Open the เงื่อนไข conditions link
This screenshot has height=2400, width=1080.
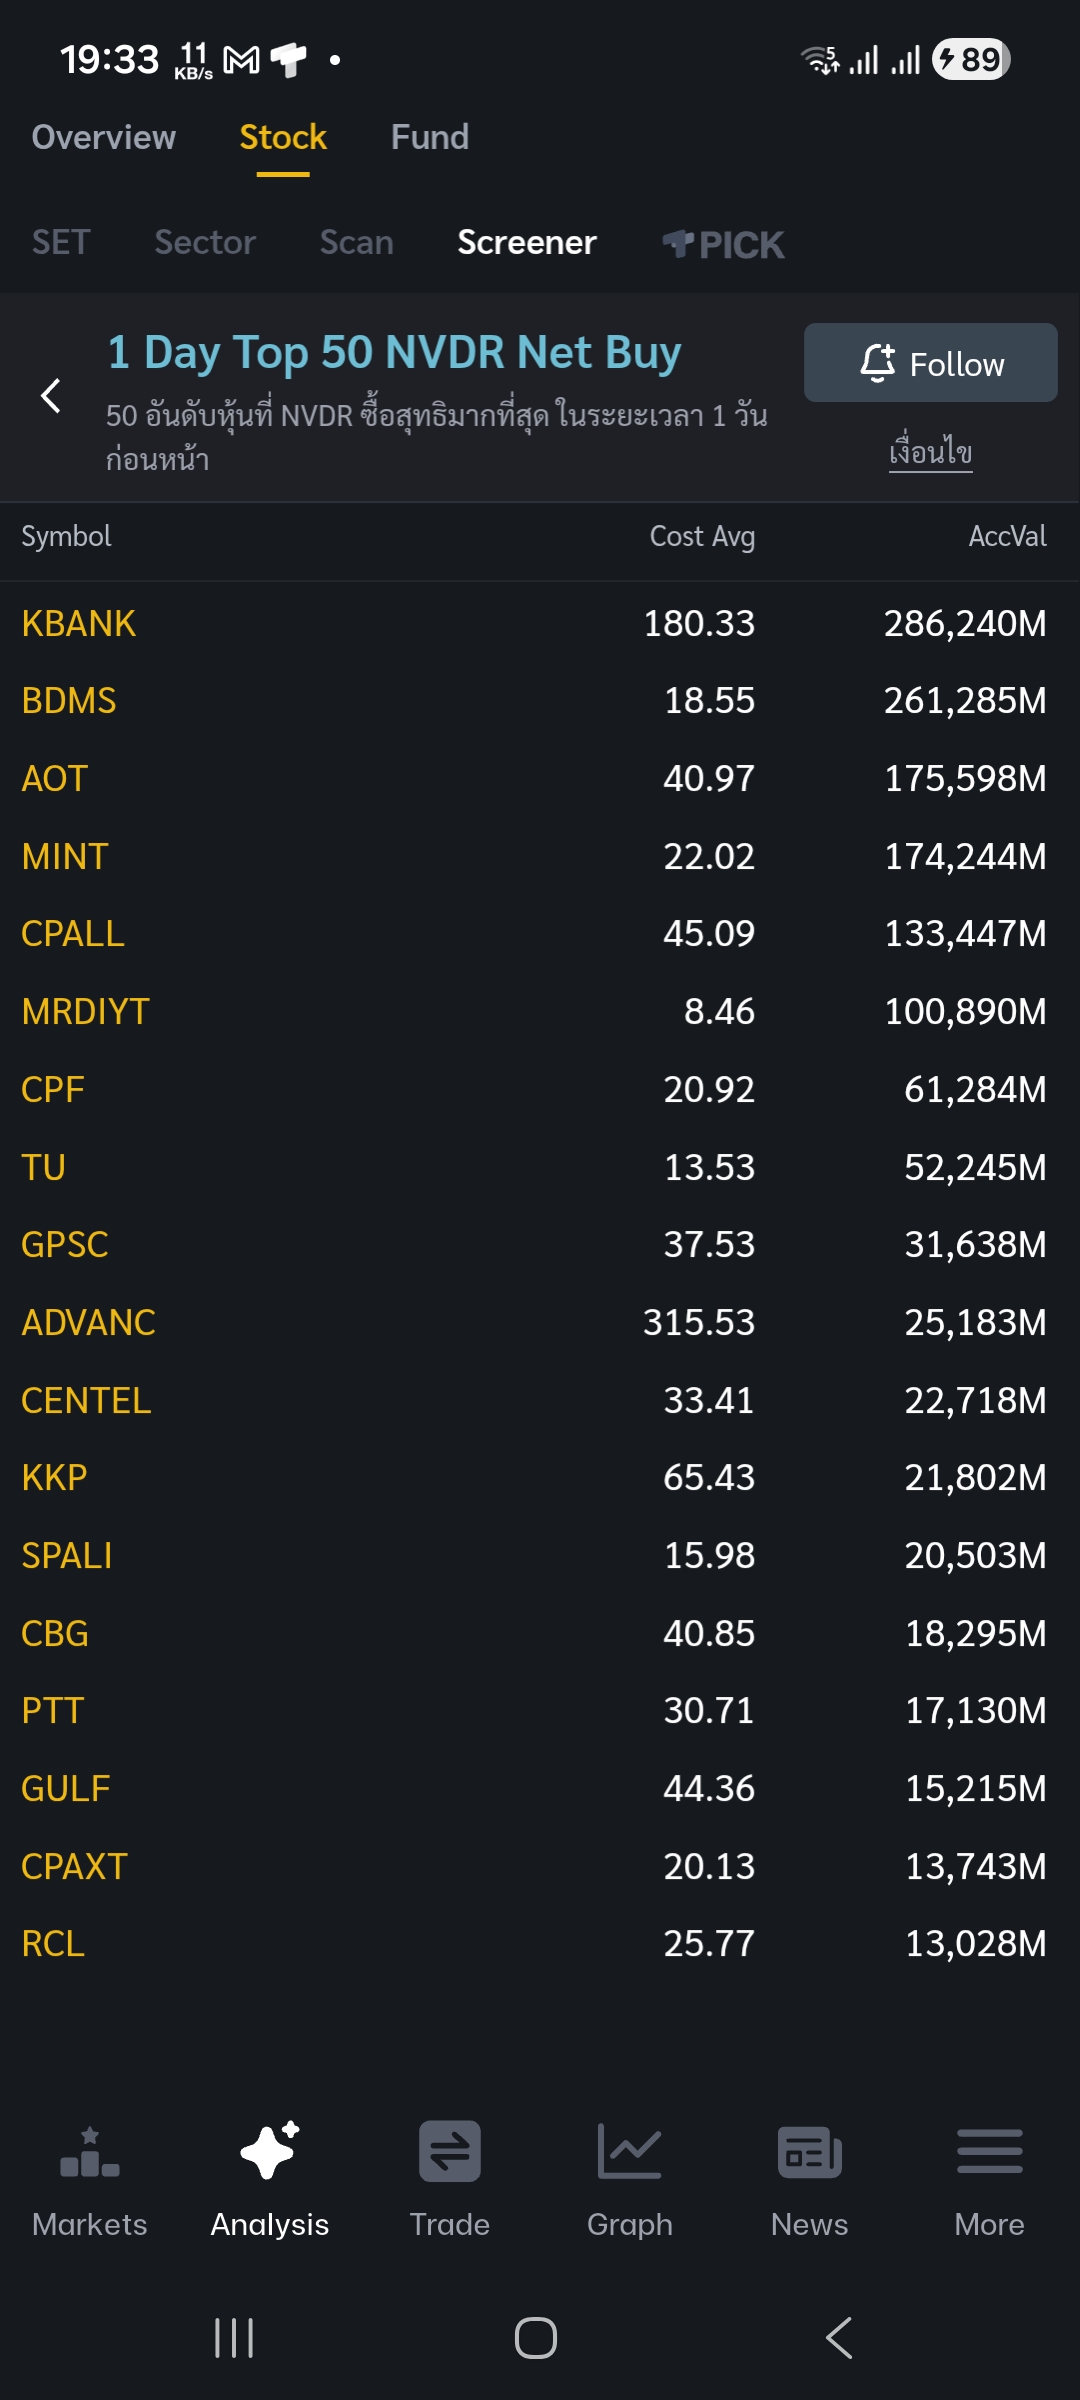click(x=931, y=452)
